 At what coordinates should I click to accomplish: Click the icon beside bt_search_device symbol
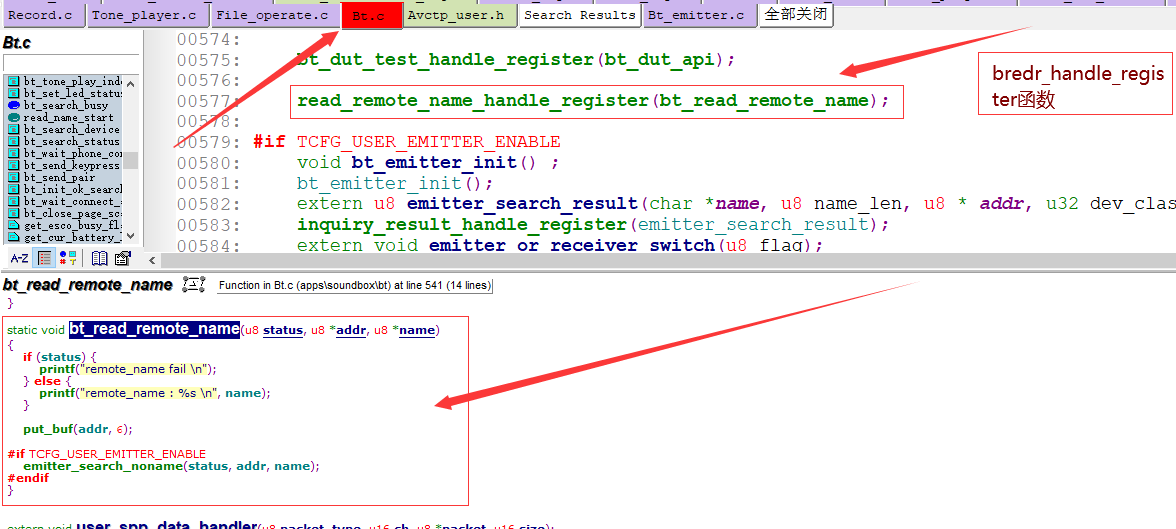[14, 129]
